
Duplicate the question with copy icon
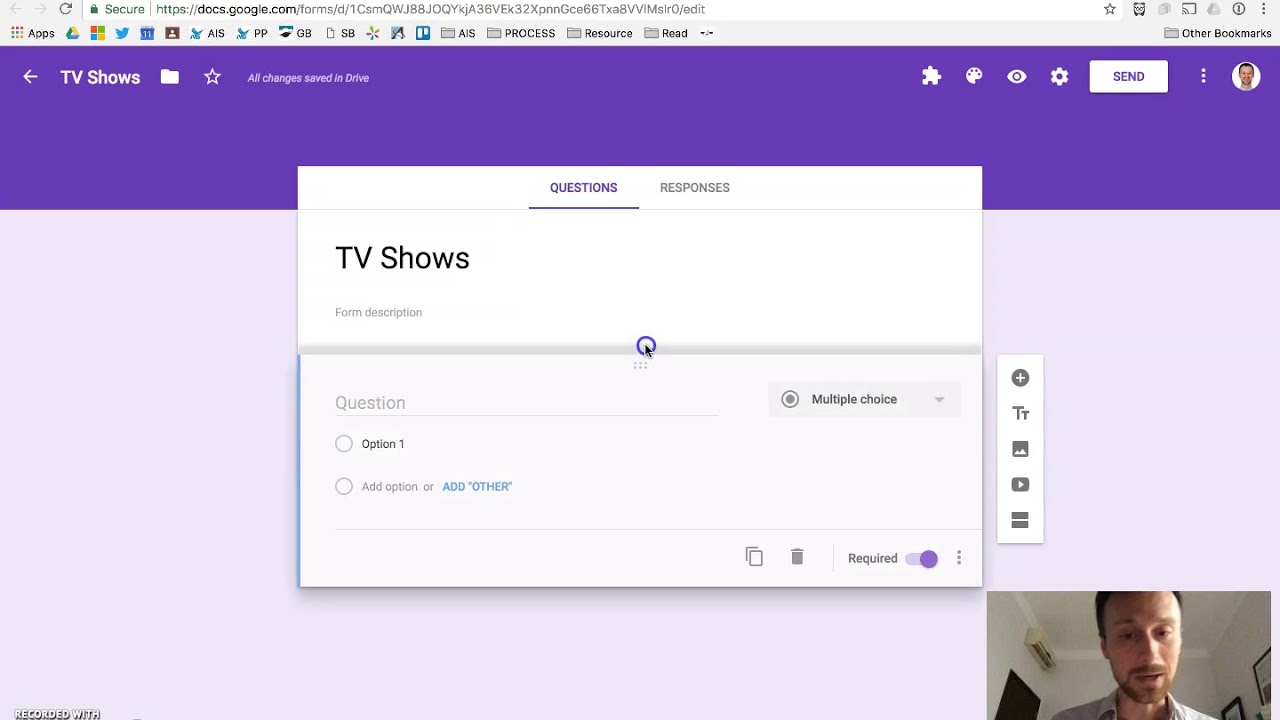(754, 557)
